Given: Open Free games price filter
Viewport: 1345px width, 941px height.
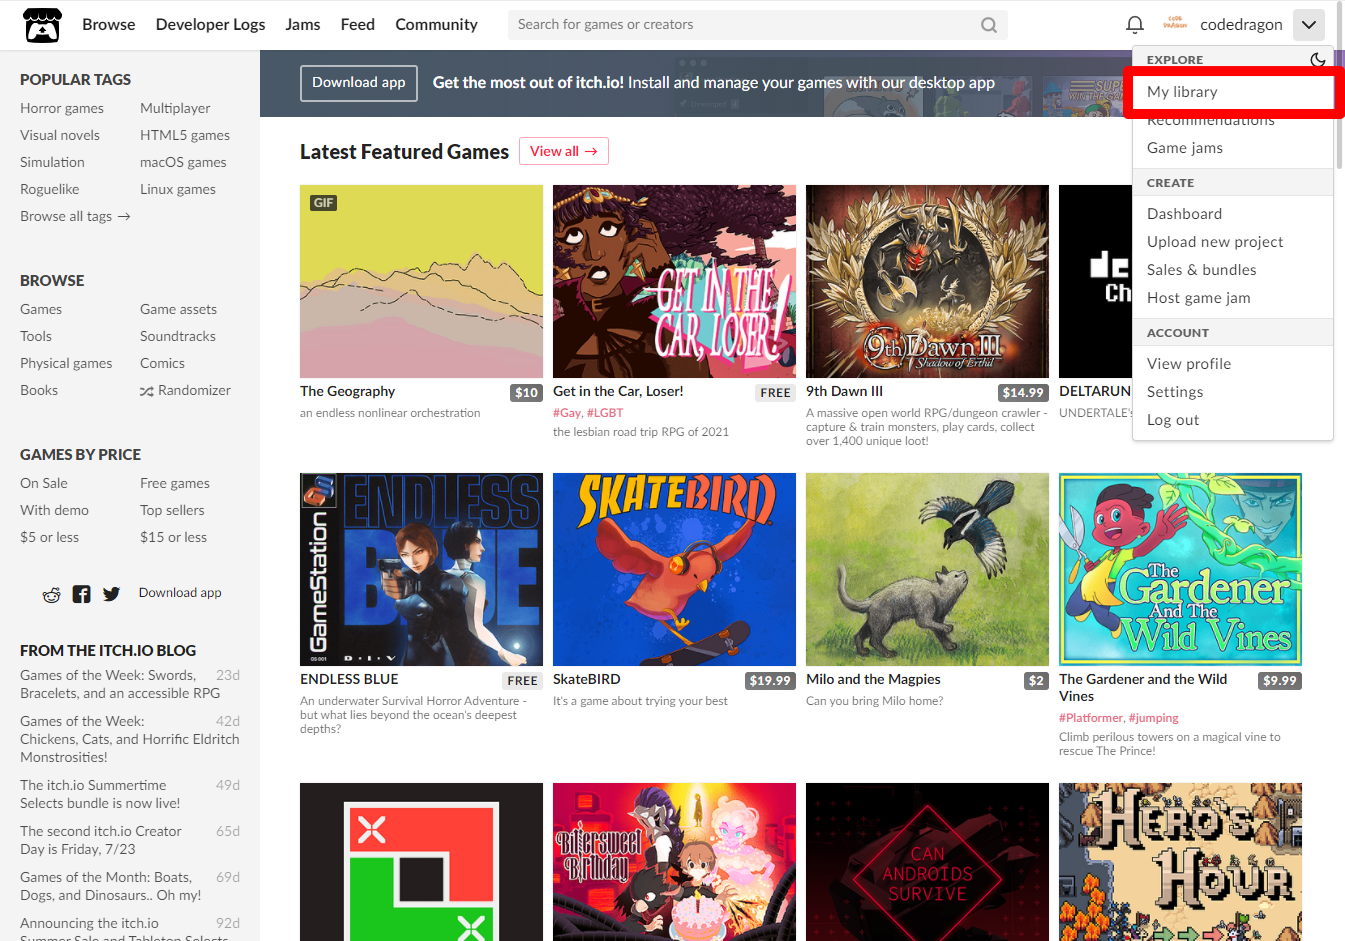Looking at the screenshot, I should pos(175,483).
